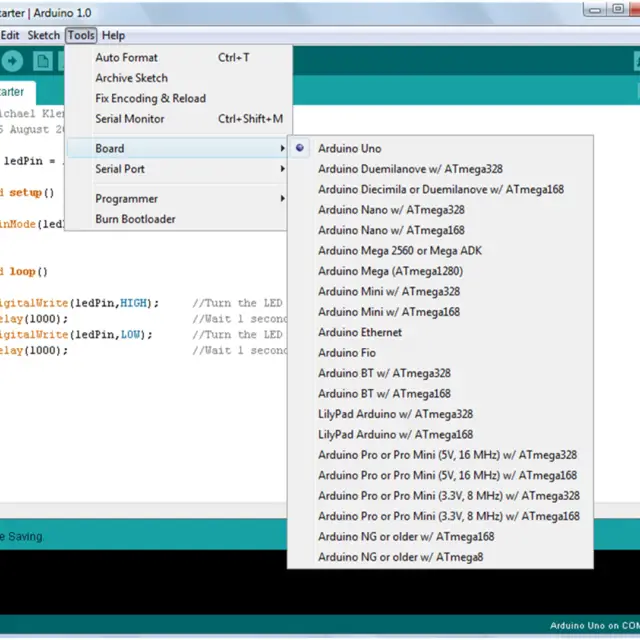The height and width of the screenshot is (640, 640).
Task: Click the New sketch toolbar icon
Action: pos(42,61)
